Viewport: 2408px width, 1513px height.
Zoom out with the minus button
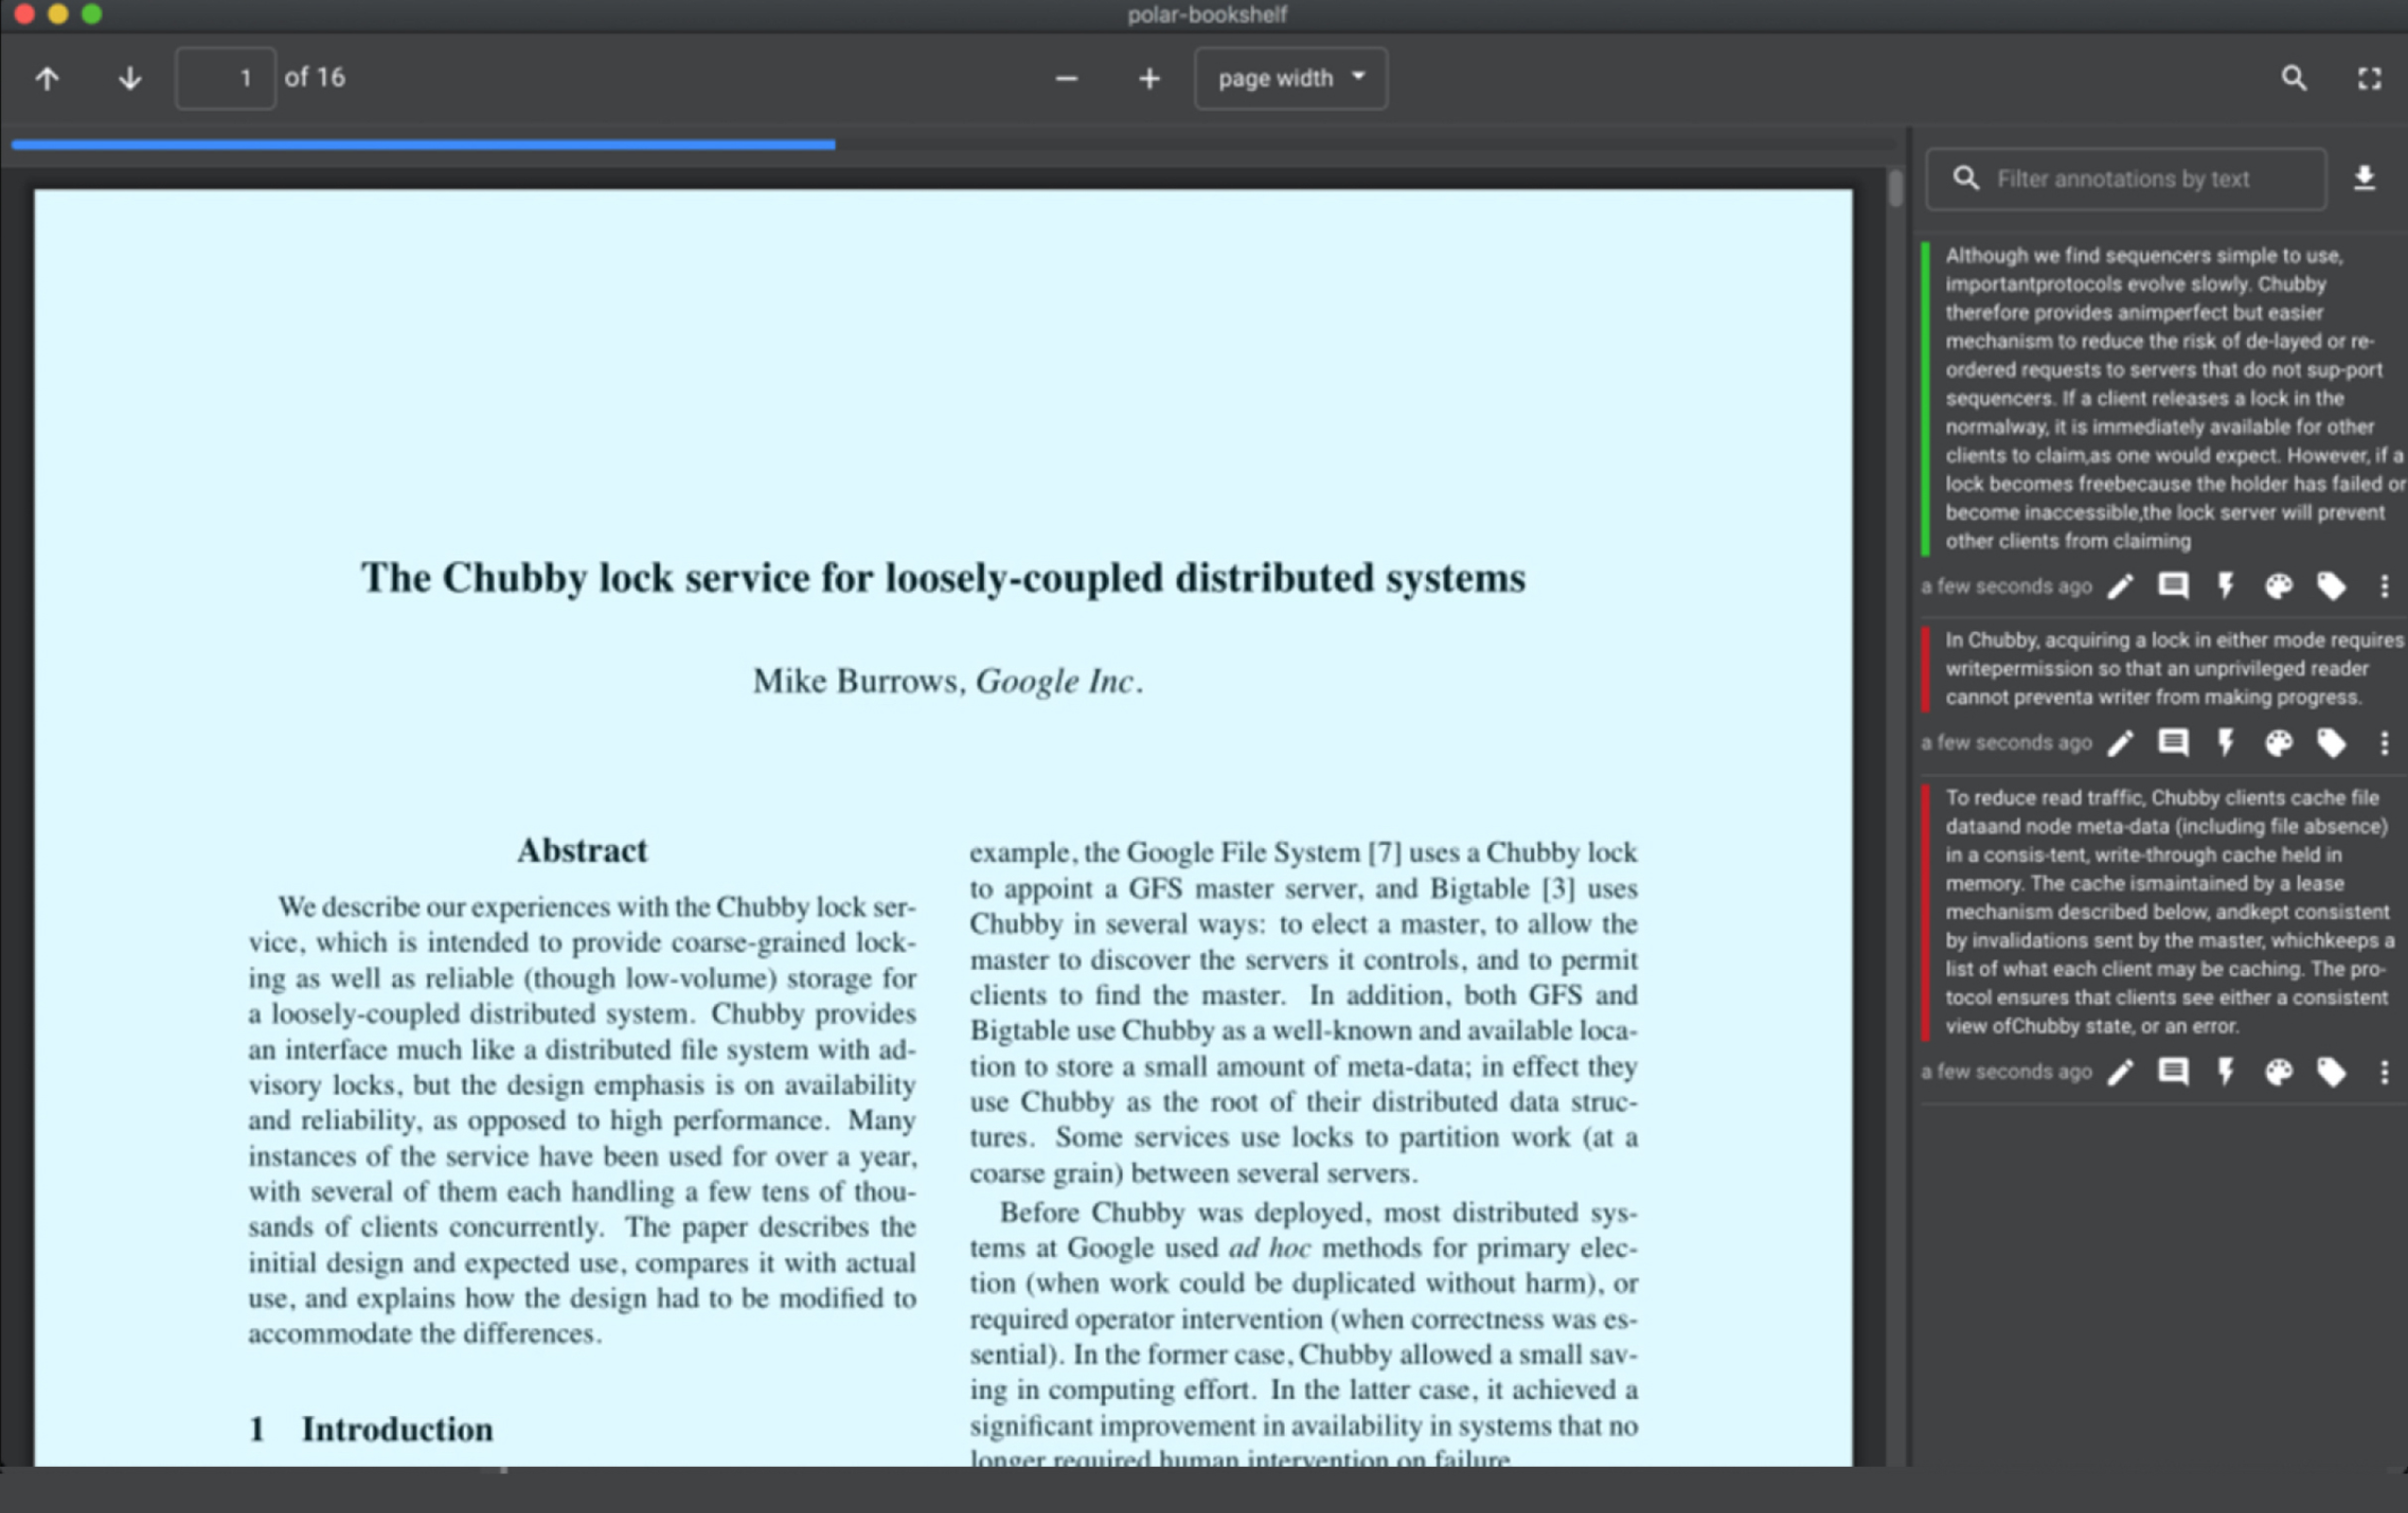1066,78
